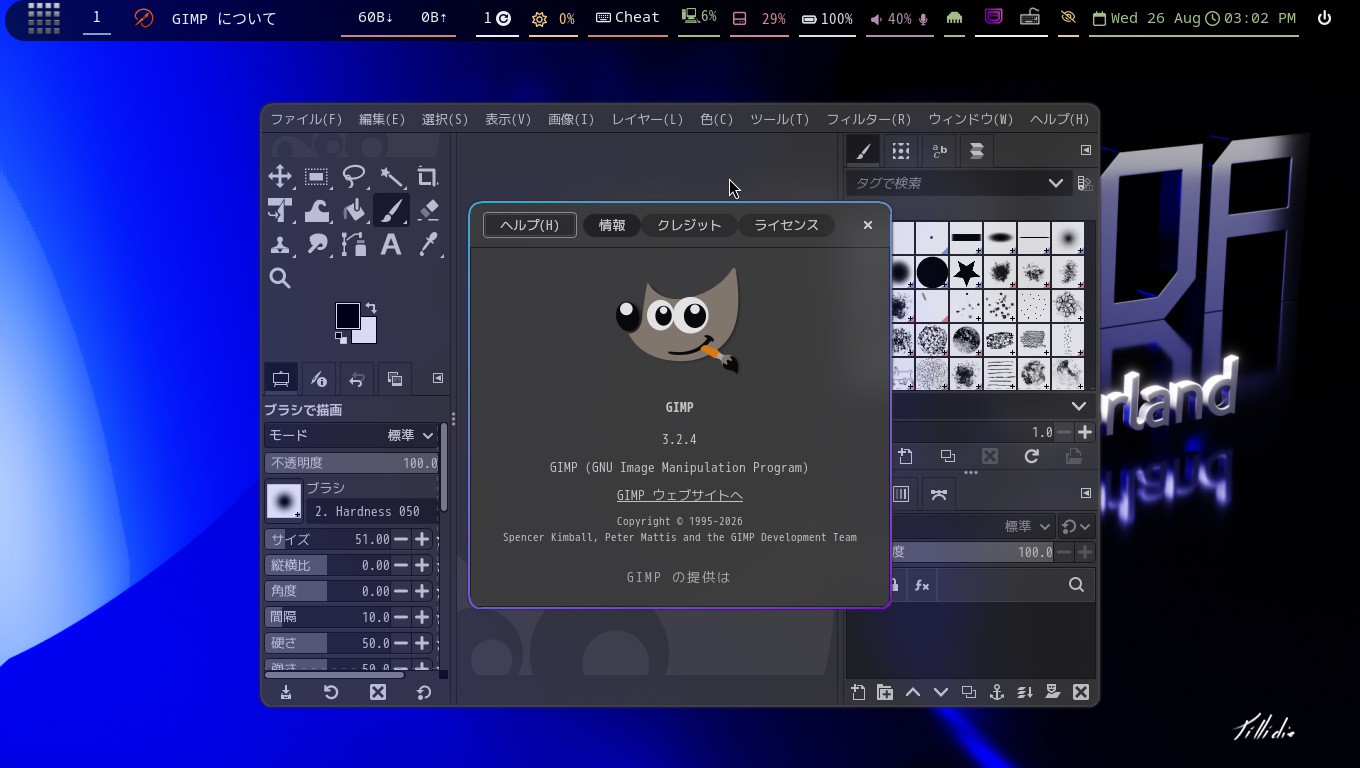This screenshot has width=1360, height=768.
Task: Select the Rectangle Select tool
Action: pyautogui.click(x=317, y=177)
